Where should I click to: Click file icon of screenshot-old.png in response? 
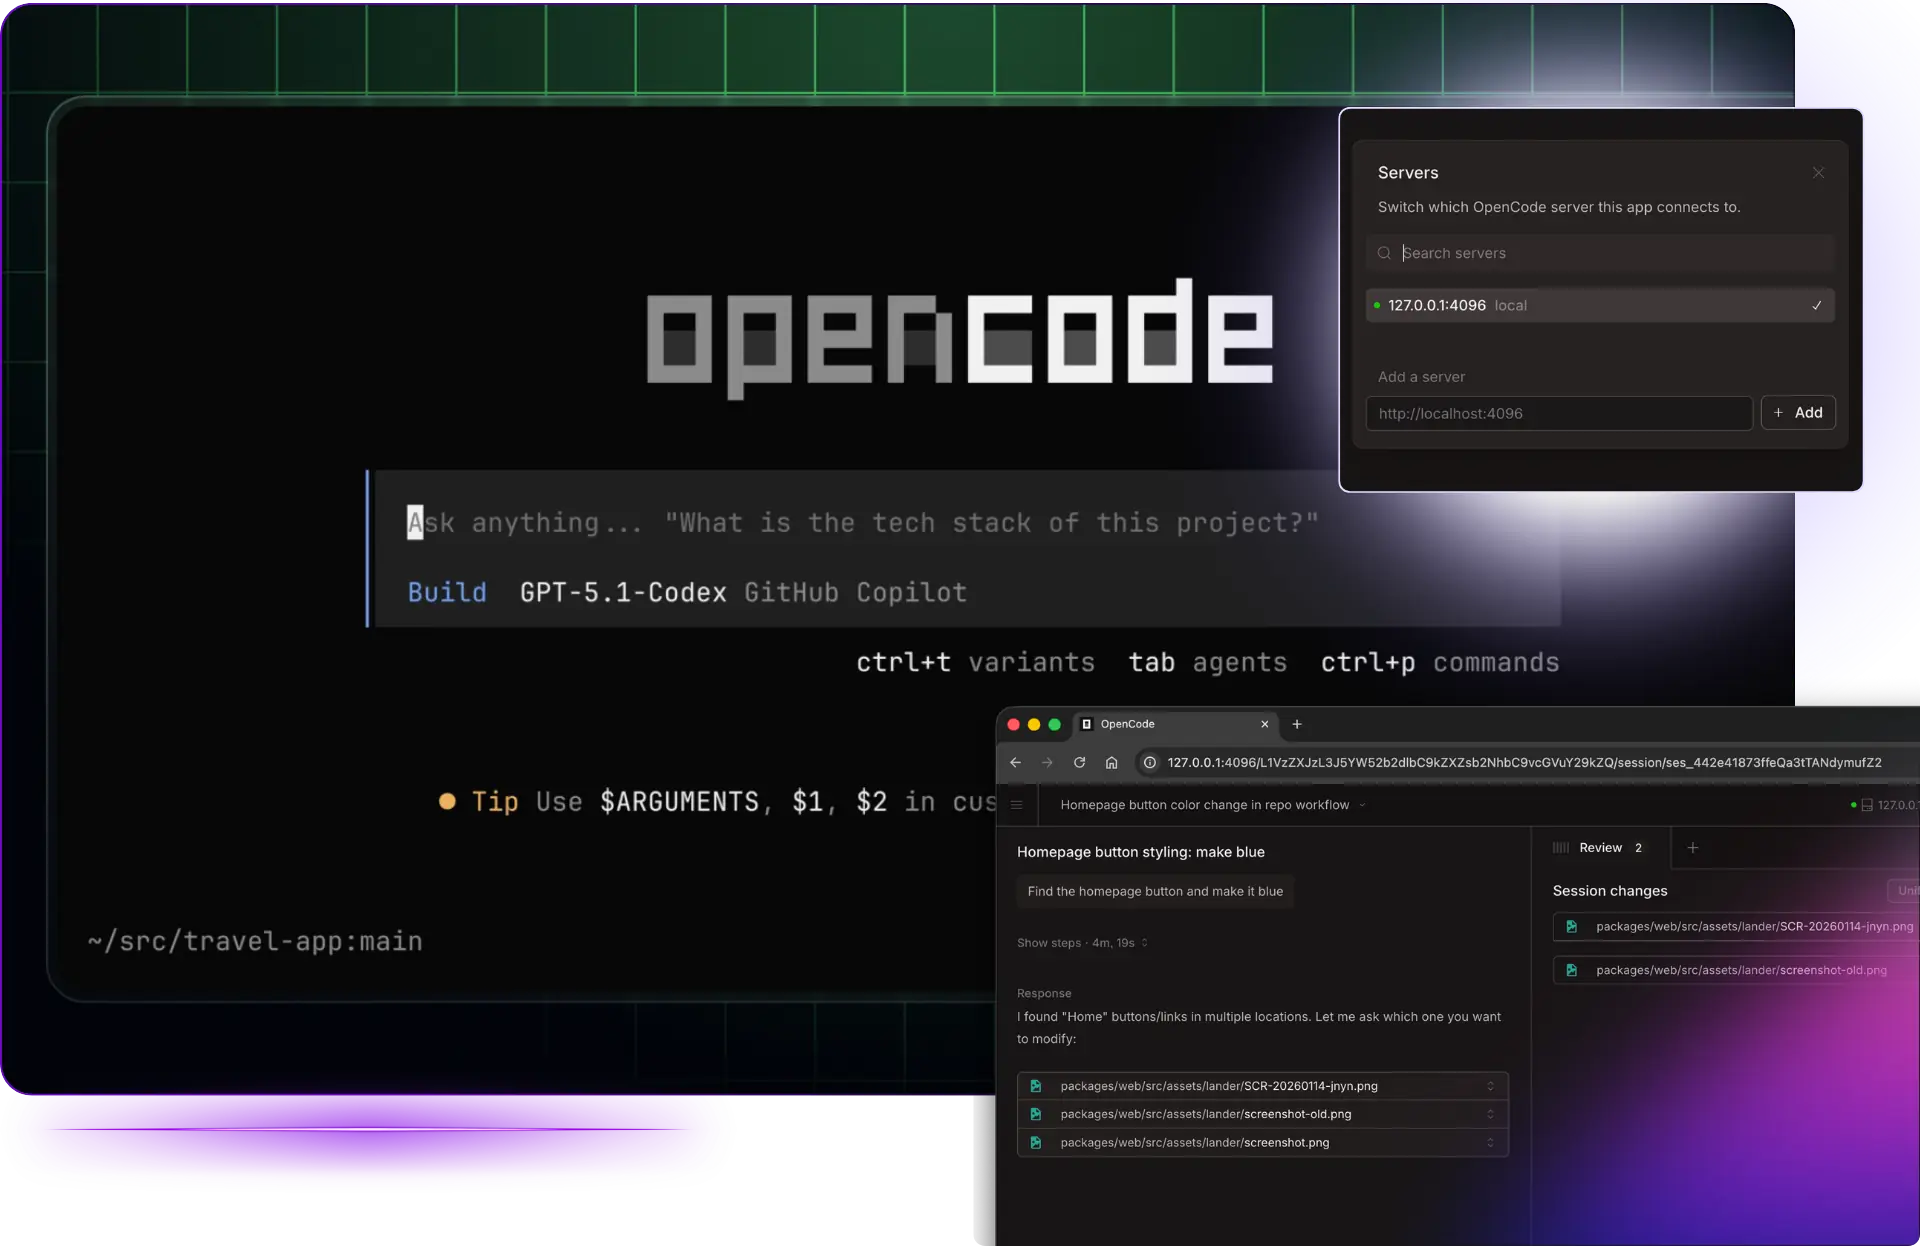(x=1036, y=1114)
